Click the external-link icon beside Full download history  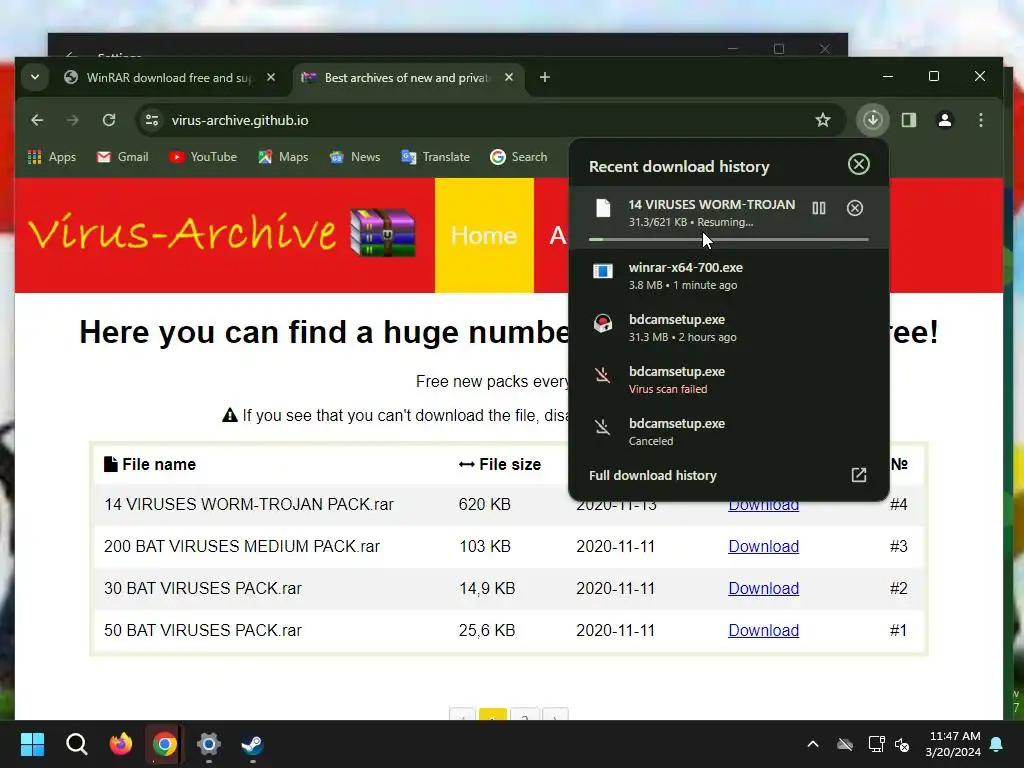pos(859,475)
